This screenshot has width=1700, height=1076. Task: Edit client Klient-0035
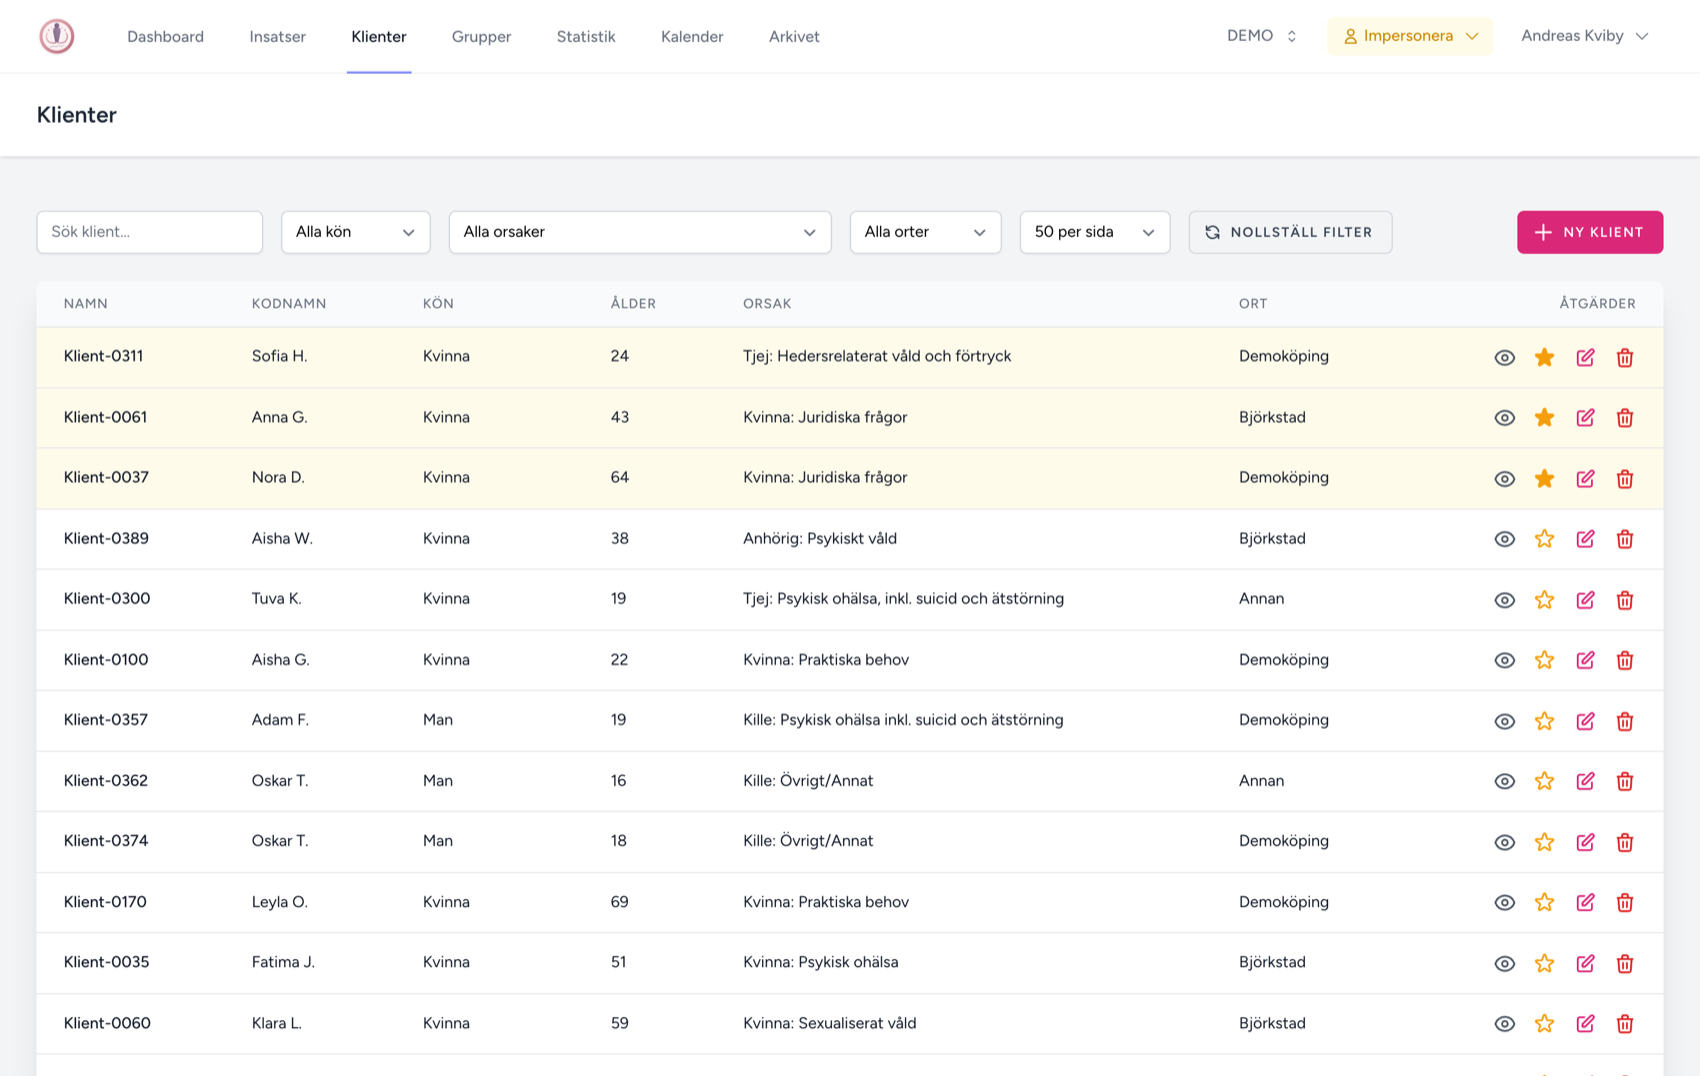point(1585,963)
